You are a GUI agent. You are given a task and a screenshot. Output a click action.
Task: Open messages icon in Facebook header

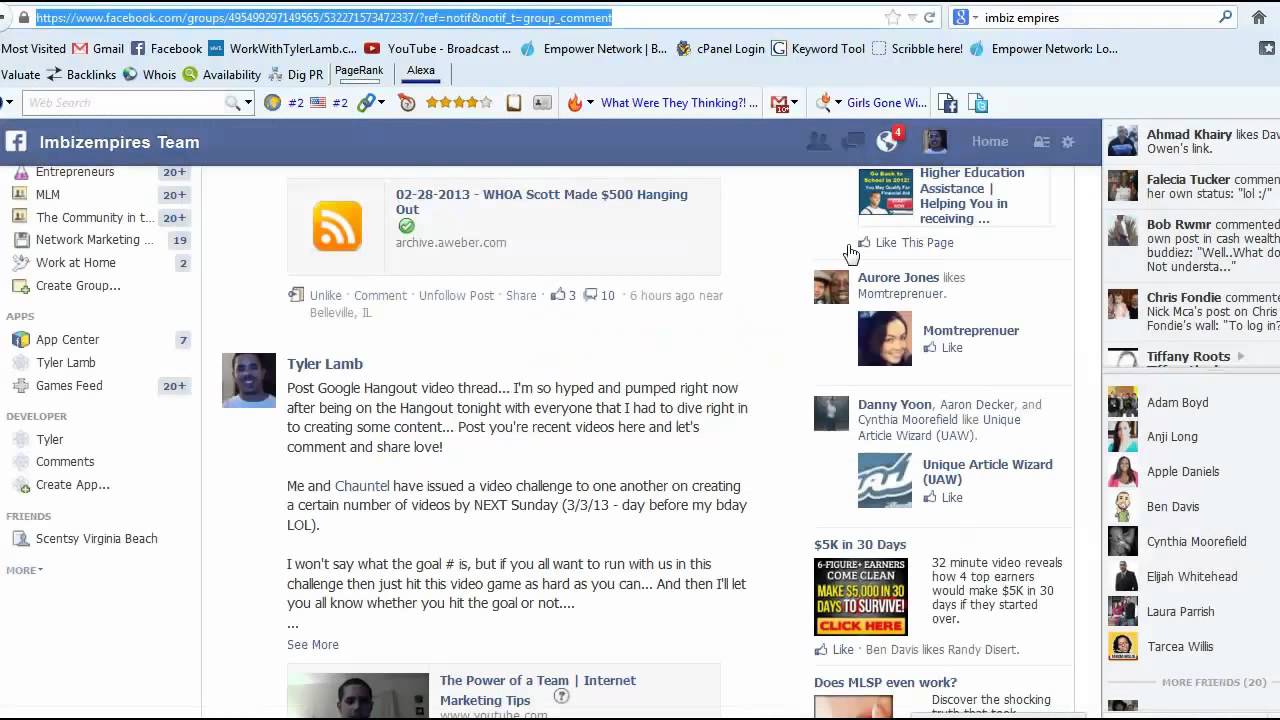[853, 141]
